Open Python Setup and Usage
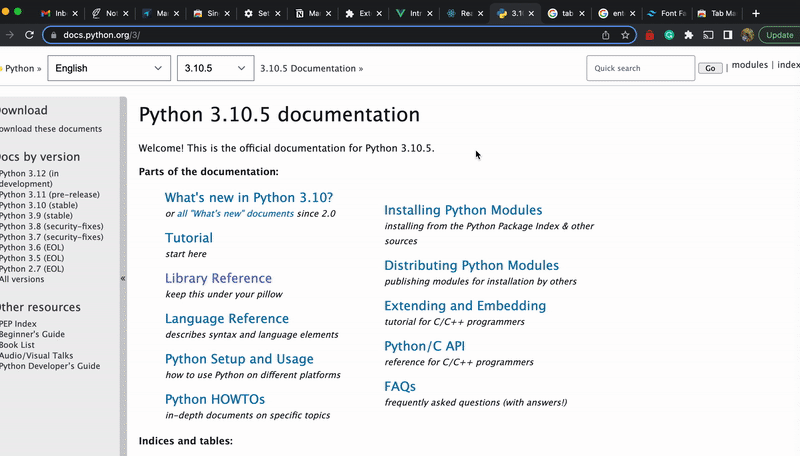Screen dimensions: 800x456 [239, 359]
